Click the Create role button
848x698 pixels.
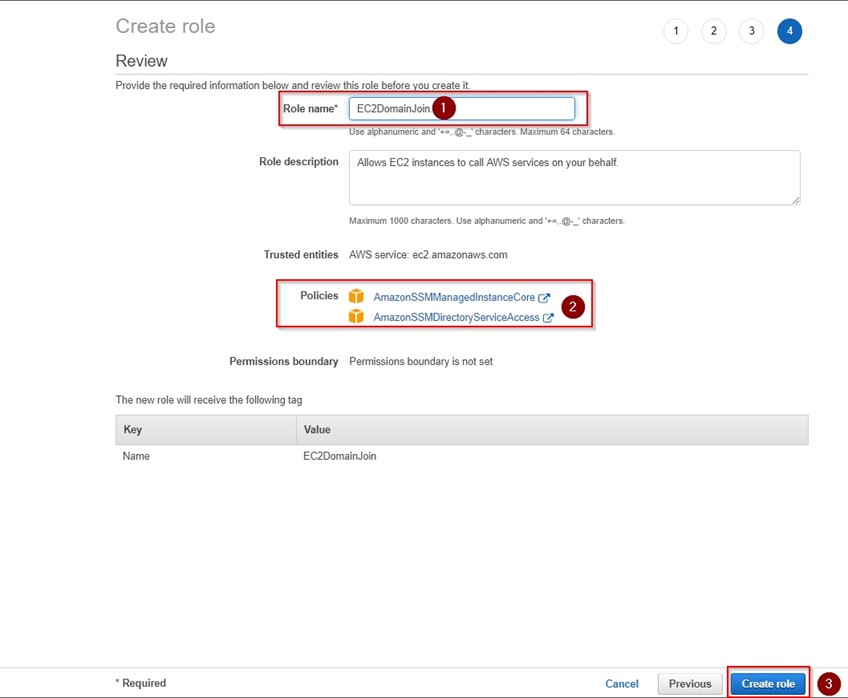tap(768, 684)
